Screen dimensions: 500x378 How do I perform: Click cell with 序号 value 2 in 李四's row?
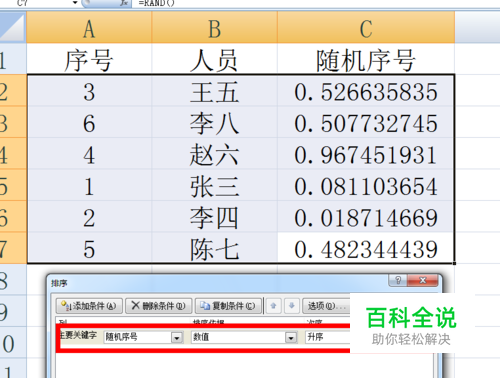point(89,216)
